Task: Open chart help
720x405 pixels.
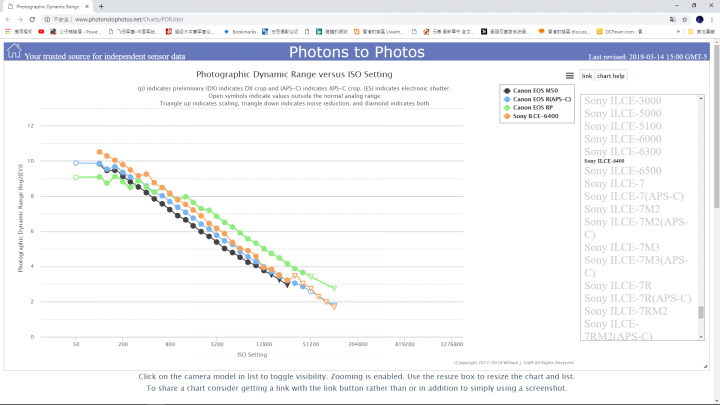Action: tap(610, 76)
